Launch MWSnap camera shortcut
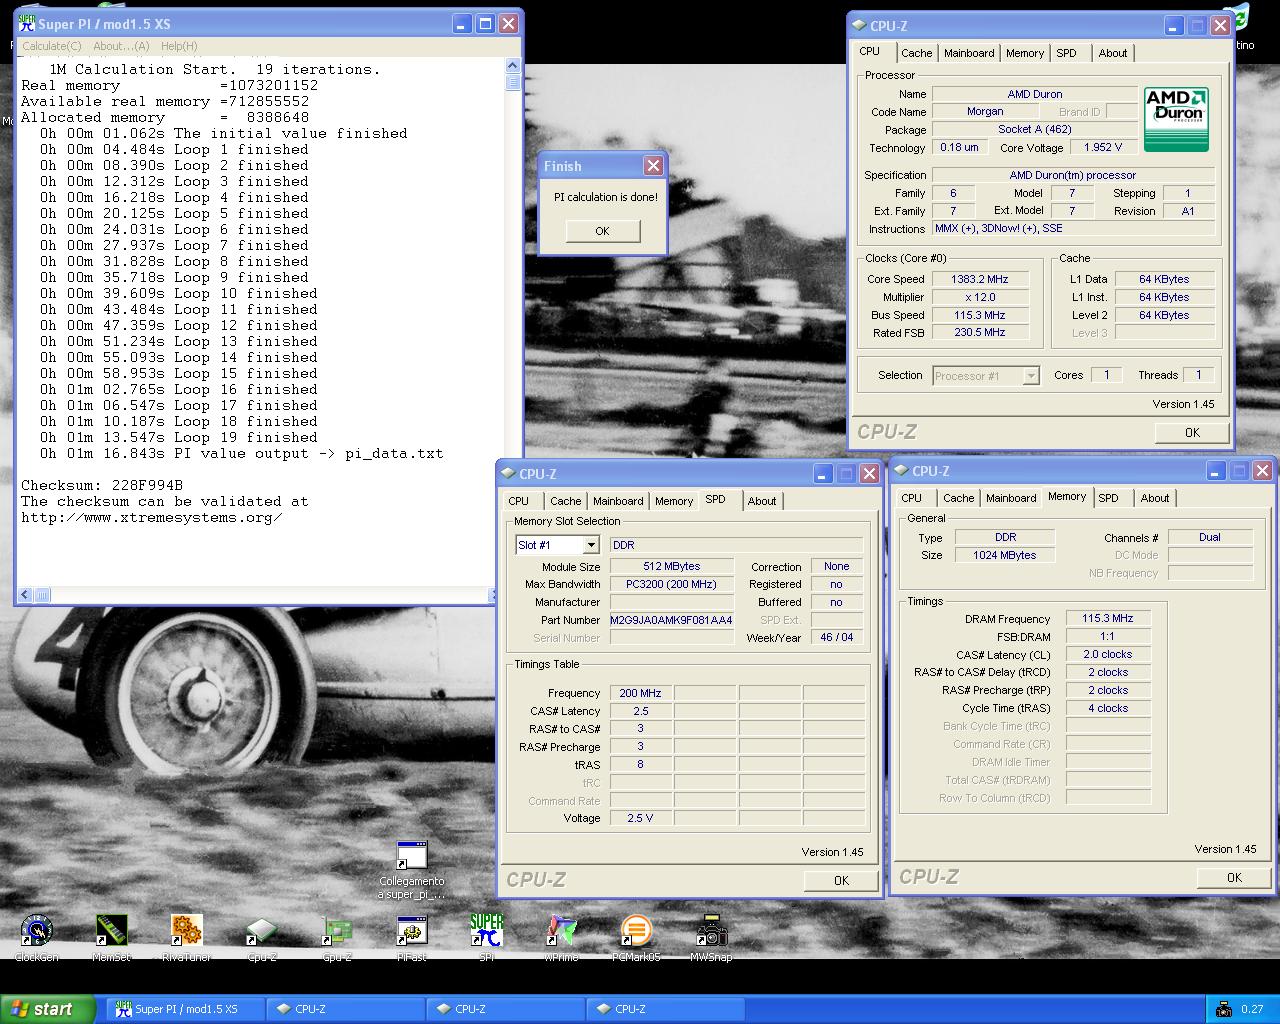Screen dimensions: 1280x1024 [x=711, y=937]
